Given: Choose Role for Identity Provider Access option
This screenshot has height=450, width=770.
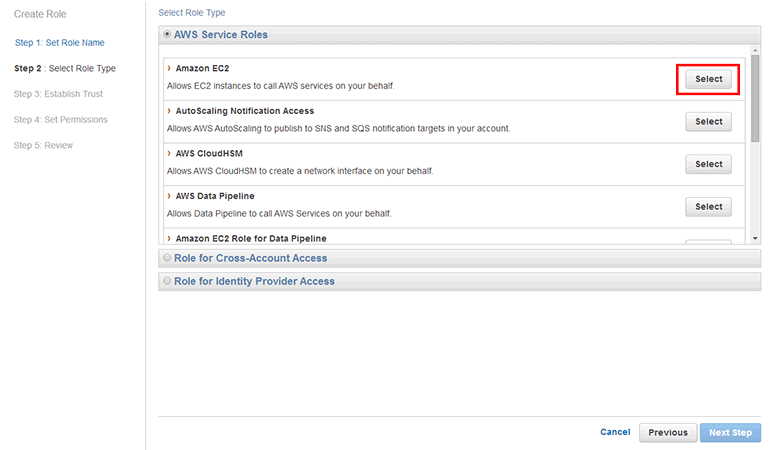Looking at the screenshot, I should (167, 281).
